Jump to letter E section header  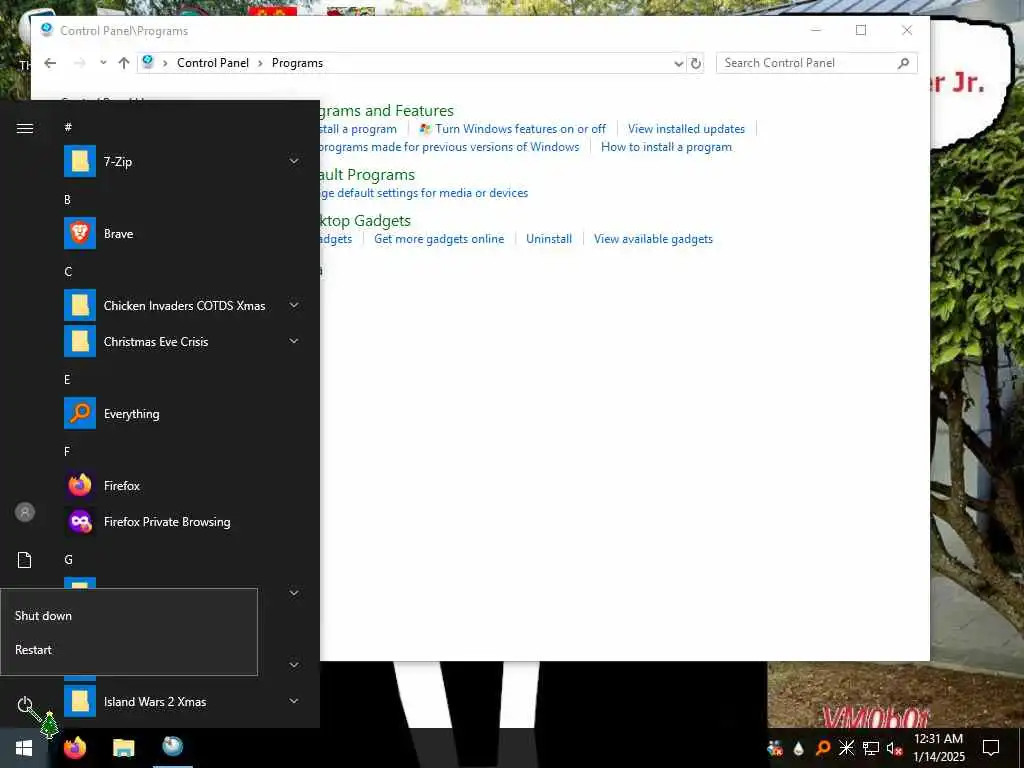pyautogui.click(x=67, y=379)
